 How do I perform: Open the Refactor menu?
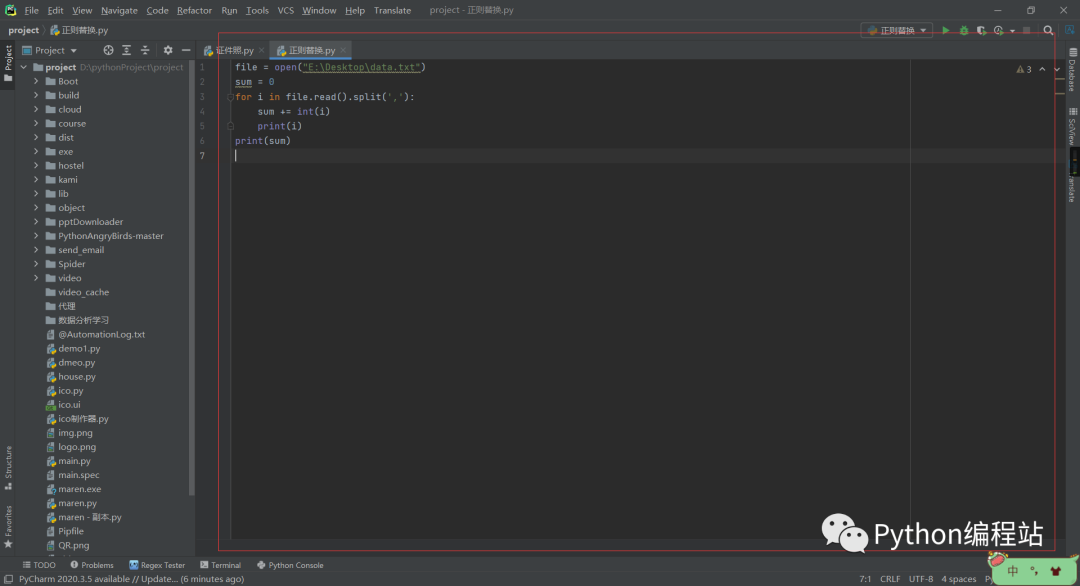194,10
